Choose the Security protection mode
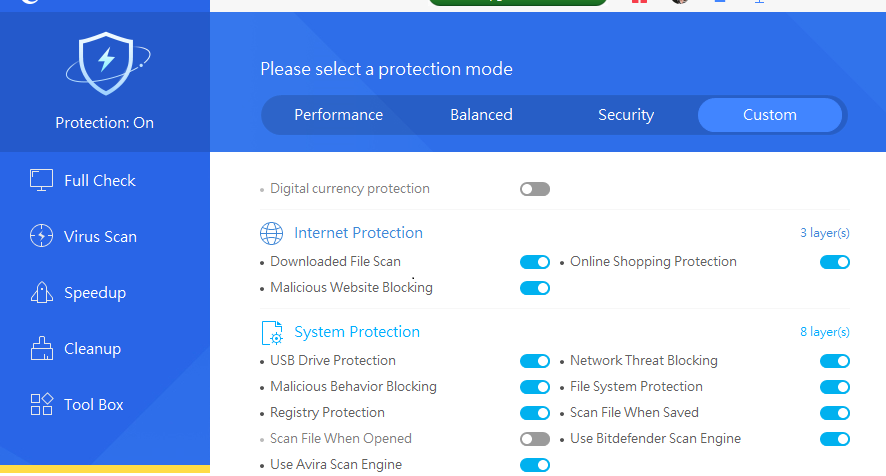886x476 pixels. pyautogui.click(x=626, y=115)
